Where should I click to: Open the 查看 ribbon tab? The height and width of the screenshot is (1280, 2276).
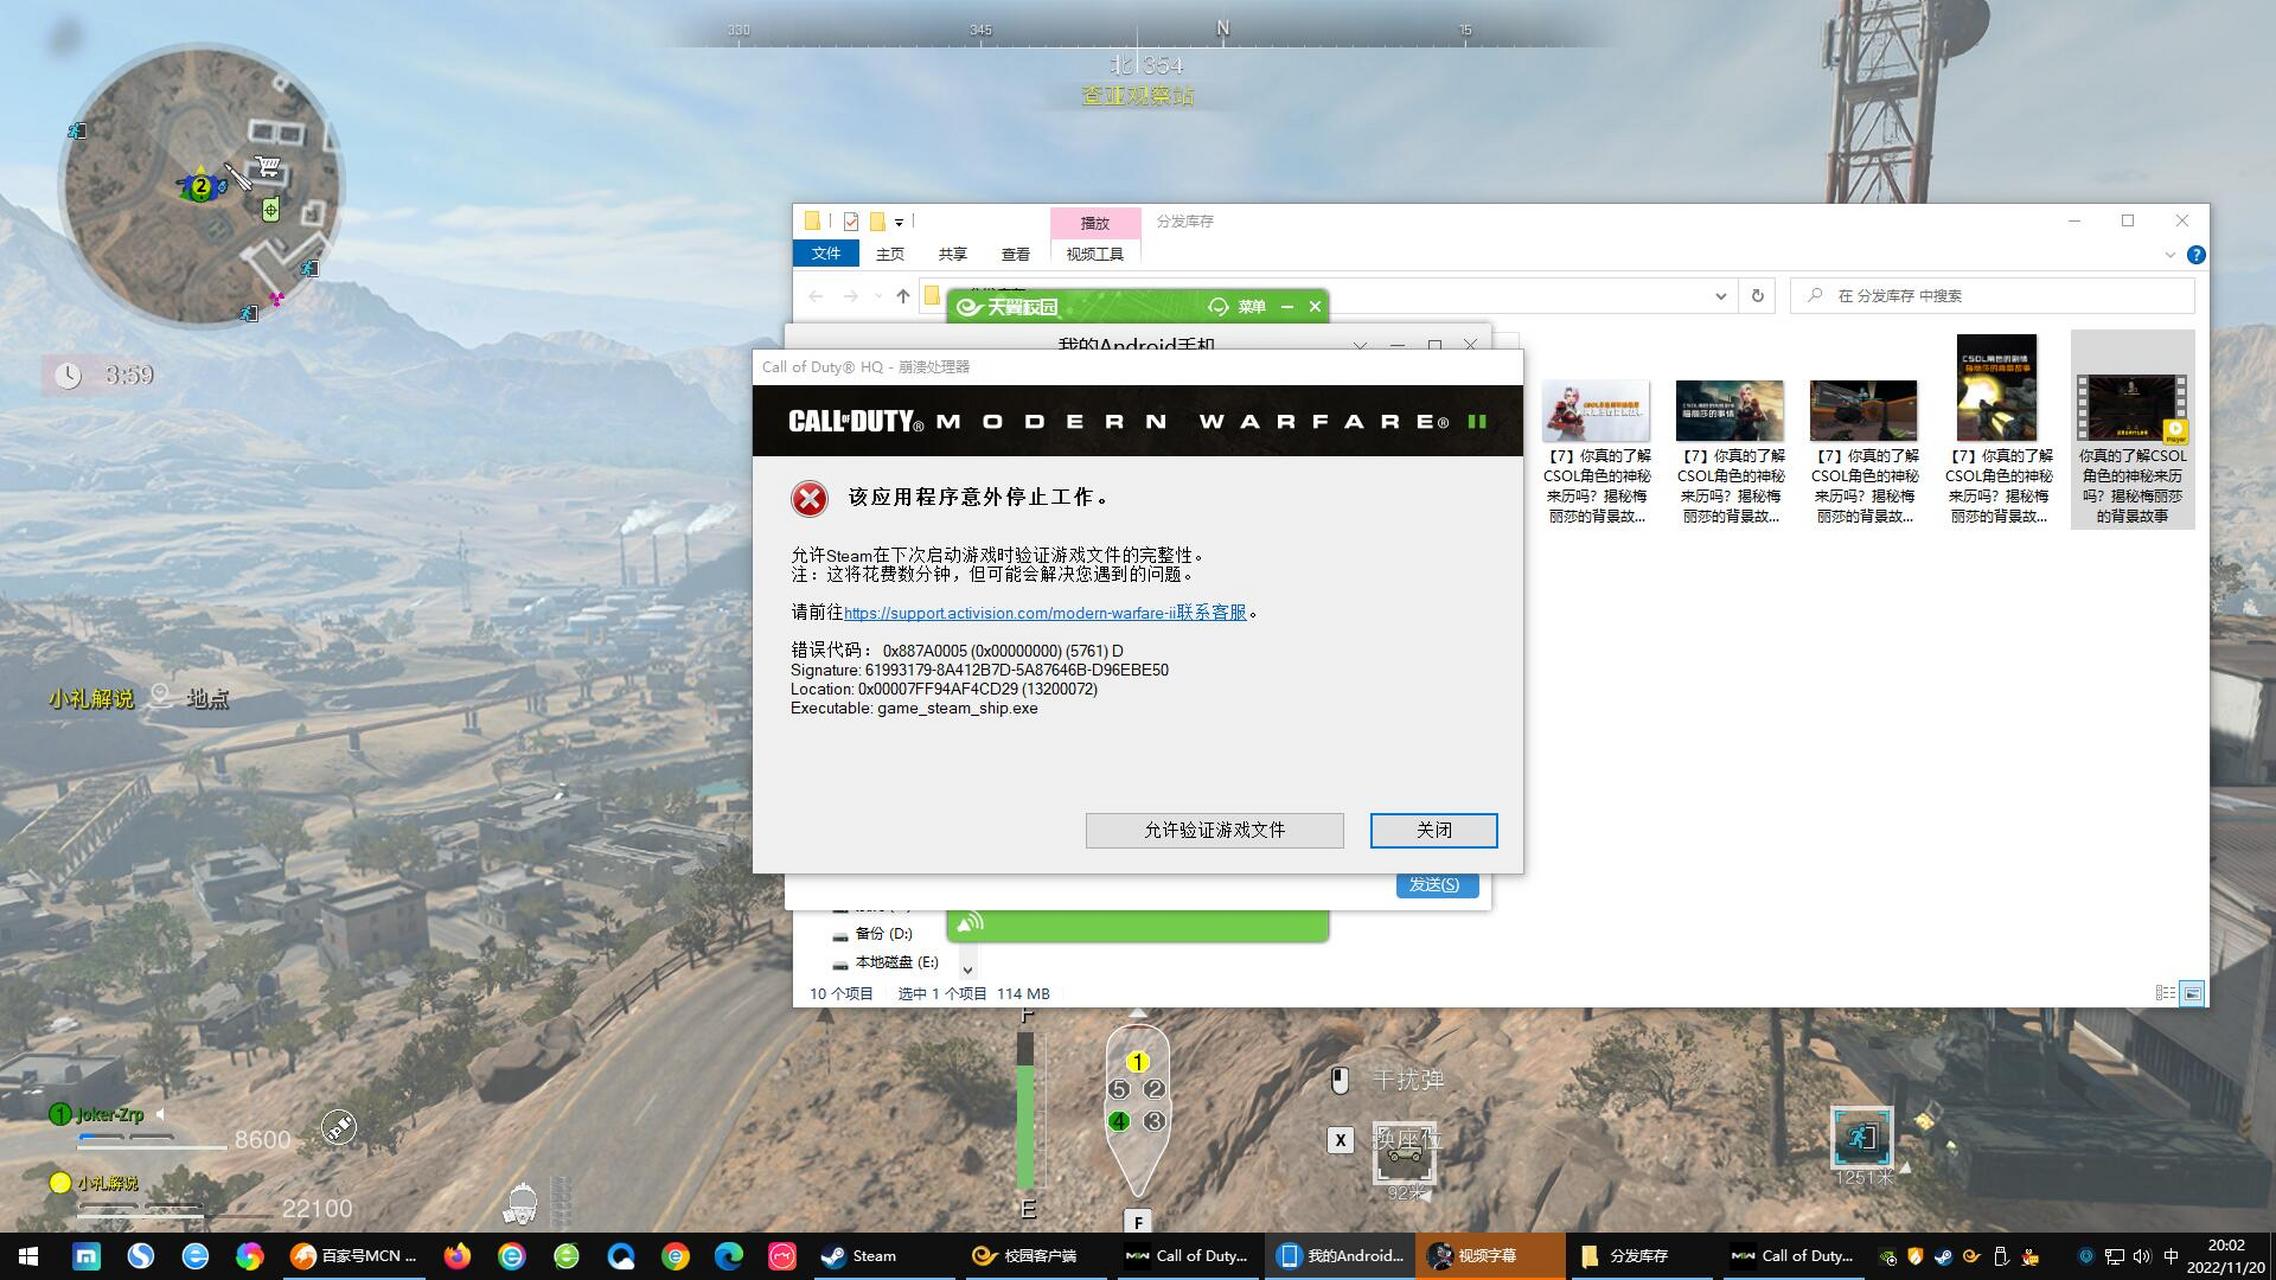click(x=1015, y=254)
